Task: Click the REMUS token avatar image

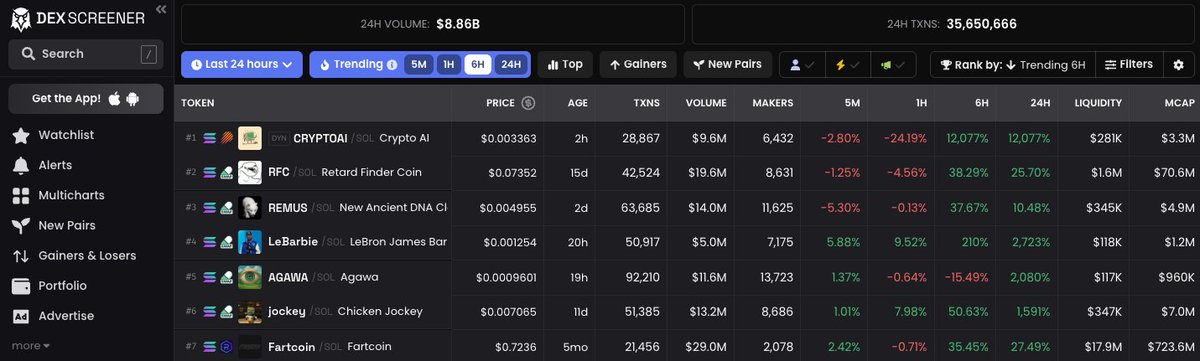Action: [250, 208]
